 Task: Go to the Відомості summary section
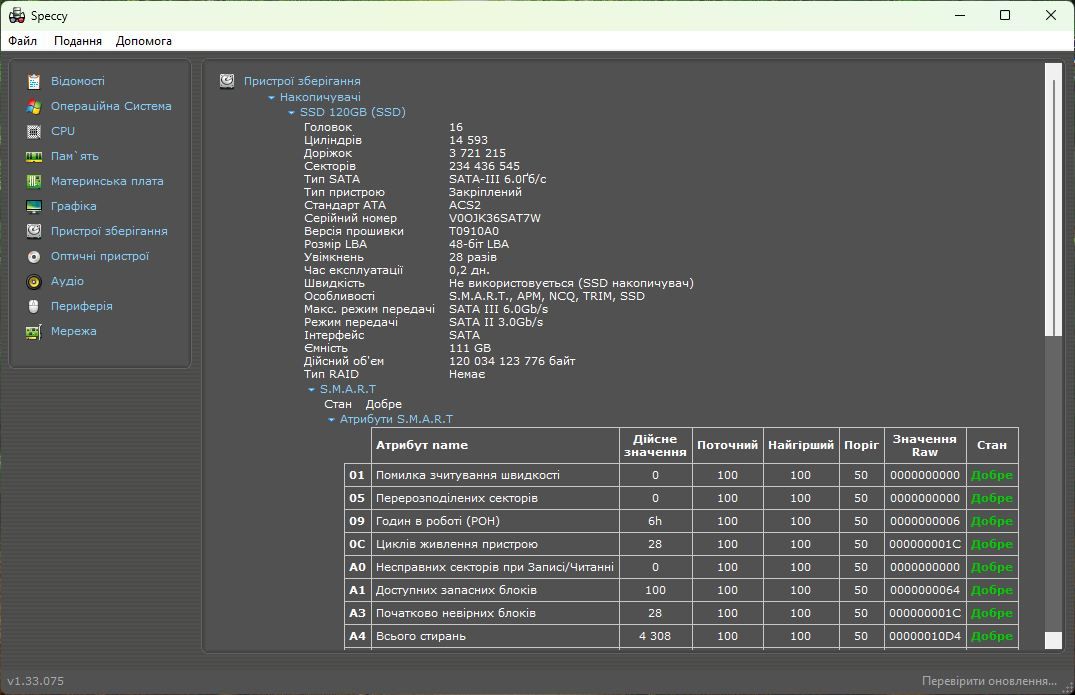point(78,81)
